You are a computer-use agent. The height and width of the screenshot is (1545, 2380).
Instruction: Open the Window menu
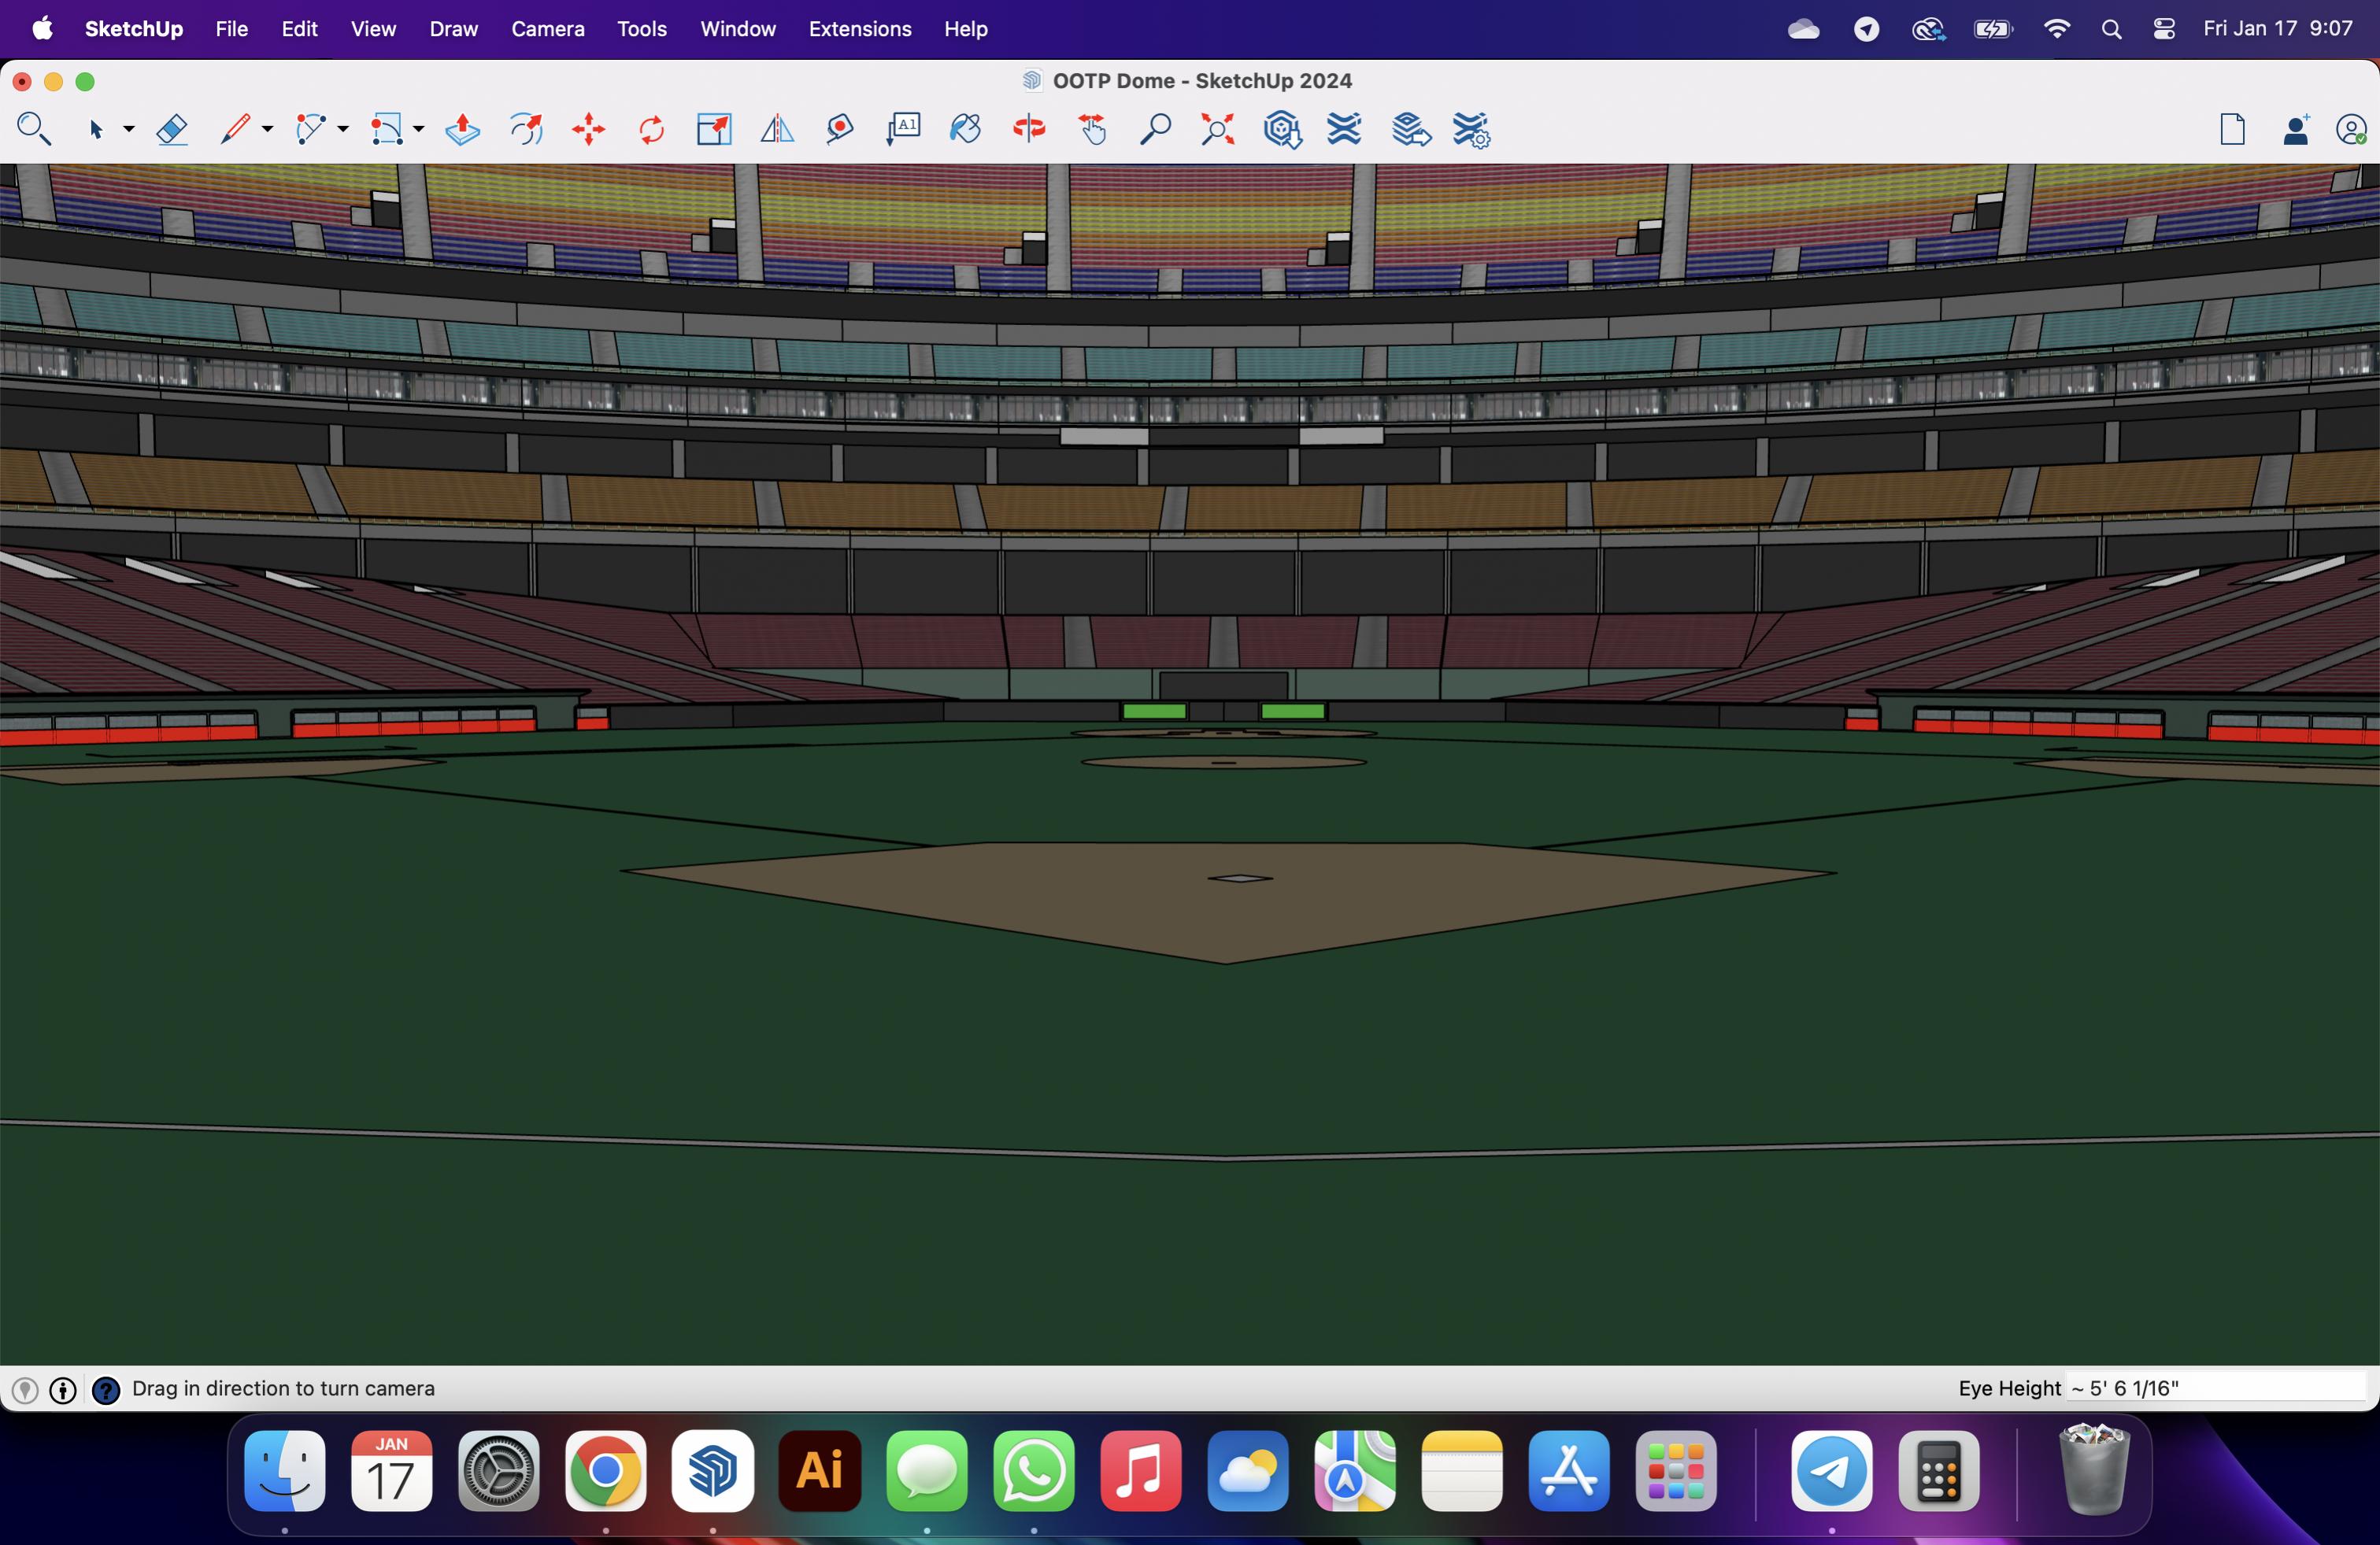pos(738,29)
